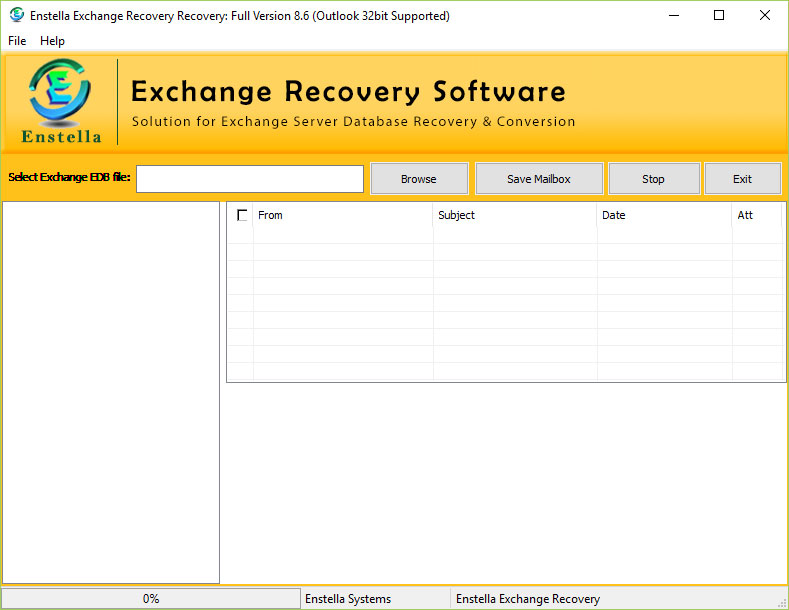Screen dimensions: 789x610
Task: Click the Exchange Recovery Software banner heading
Action: click(x=348, y=92)
